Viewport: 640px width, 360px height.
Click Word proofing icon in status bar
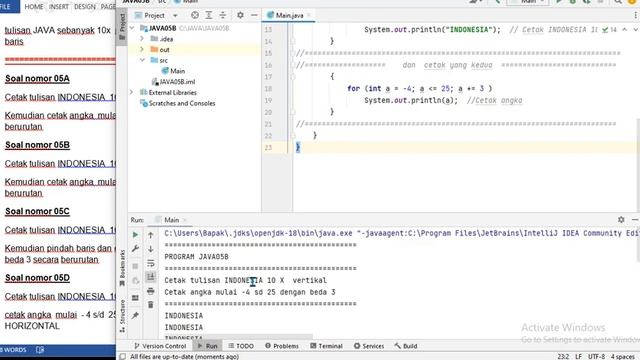40,350
